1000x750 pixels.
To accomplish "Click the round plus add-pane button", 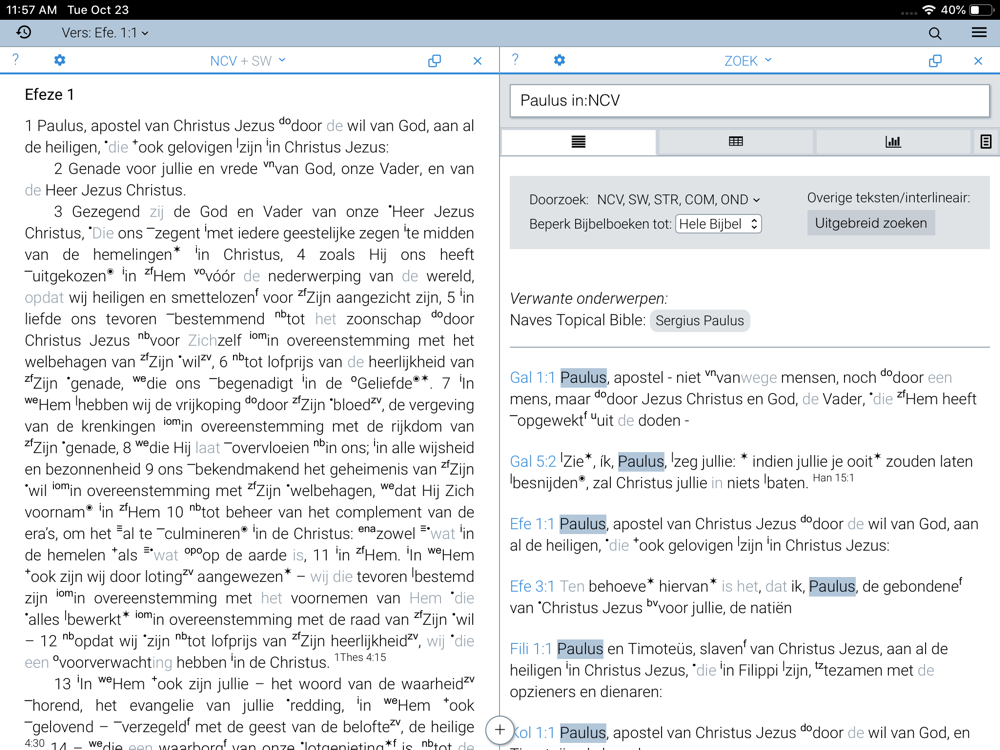I will coord(500,730).
